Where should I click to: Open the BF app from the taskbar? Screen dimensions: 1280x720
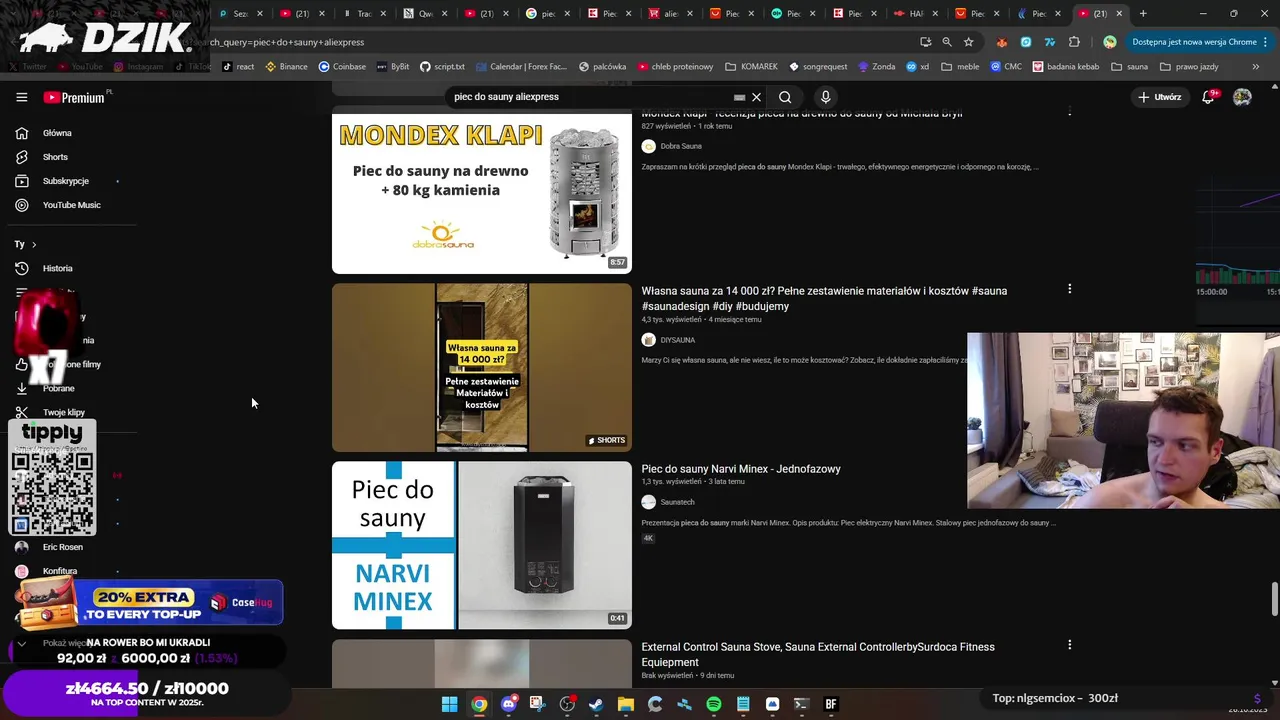(830, 704)
